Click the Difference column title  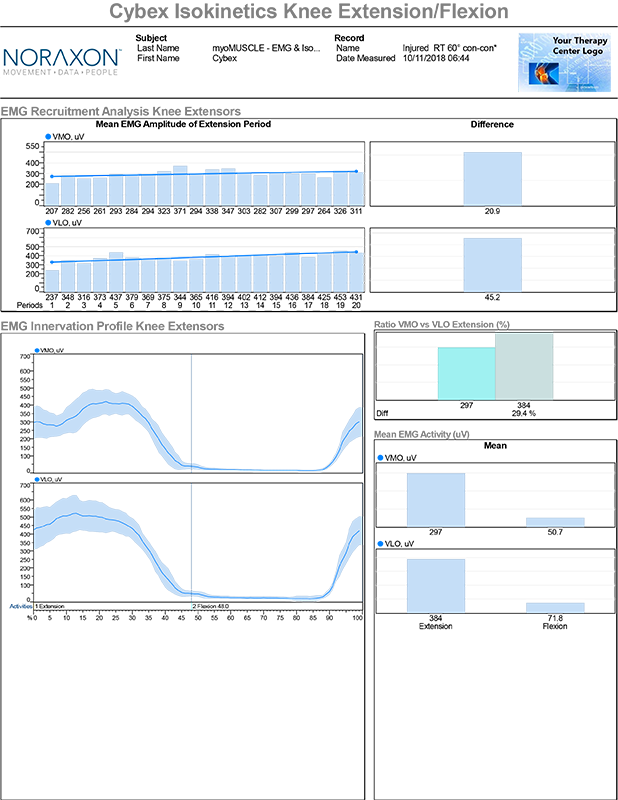[x=492, y=124]
